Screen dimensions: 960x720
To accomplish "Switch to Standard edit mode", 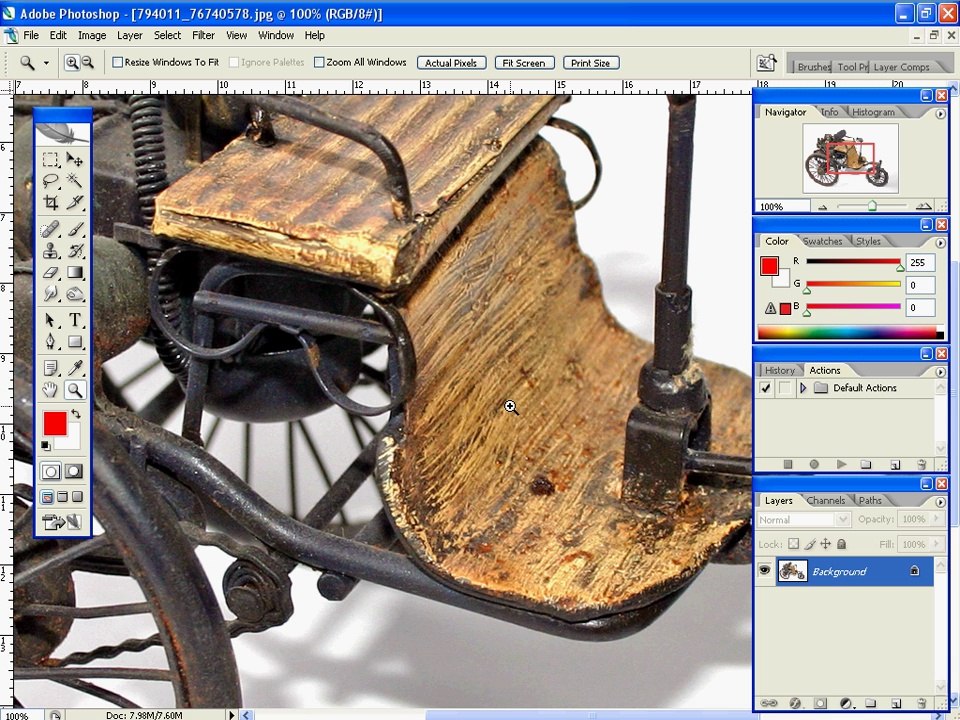I will click(x=51, y=471).
